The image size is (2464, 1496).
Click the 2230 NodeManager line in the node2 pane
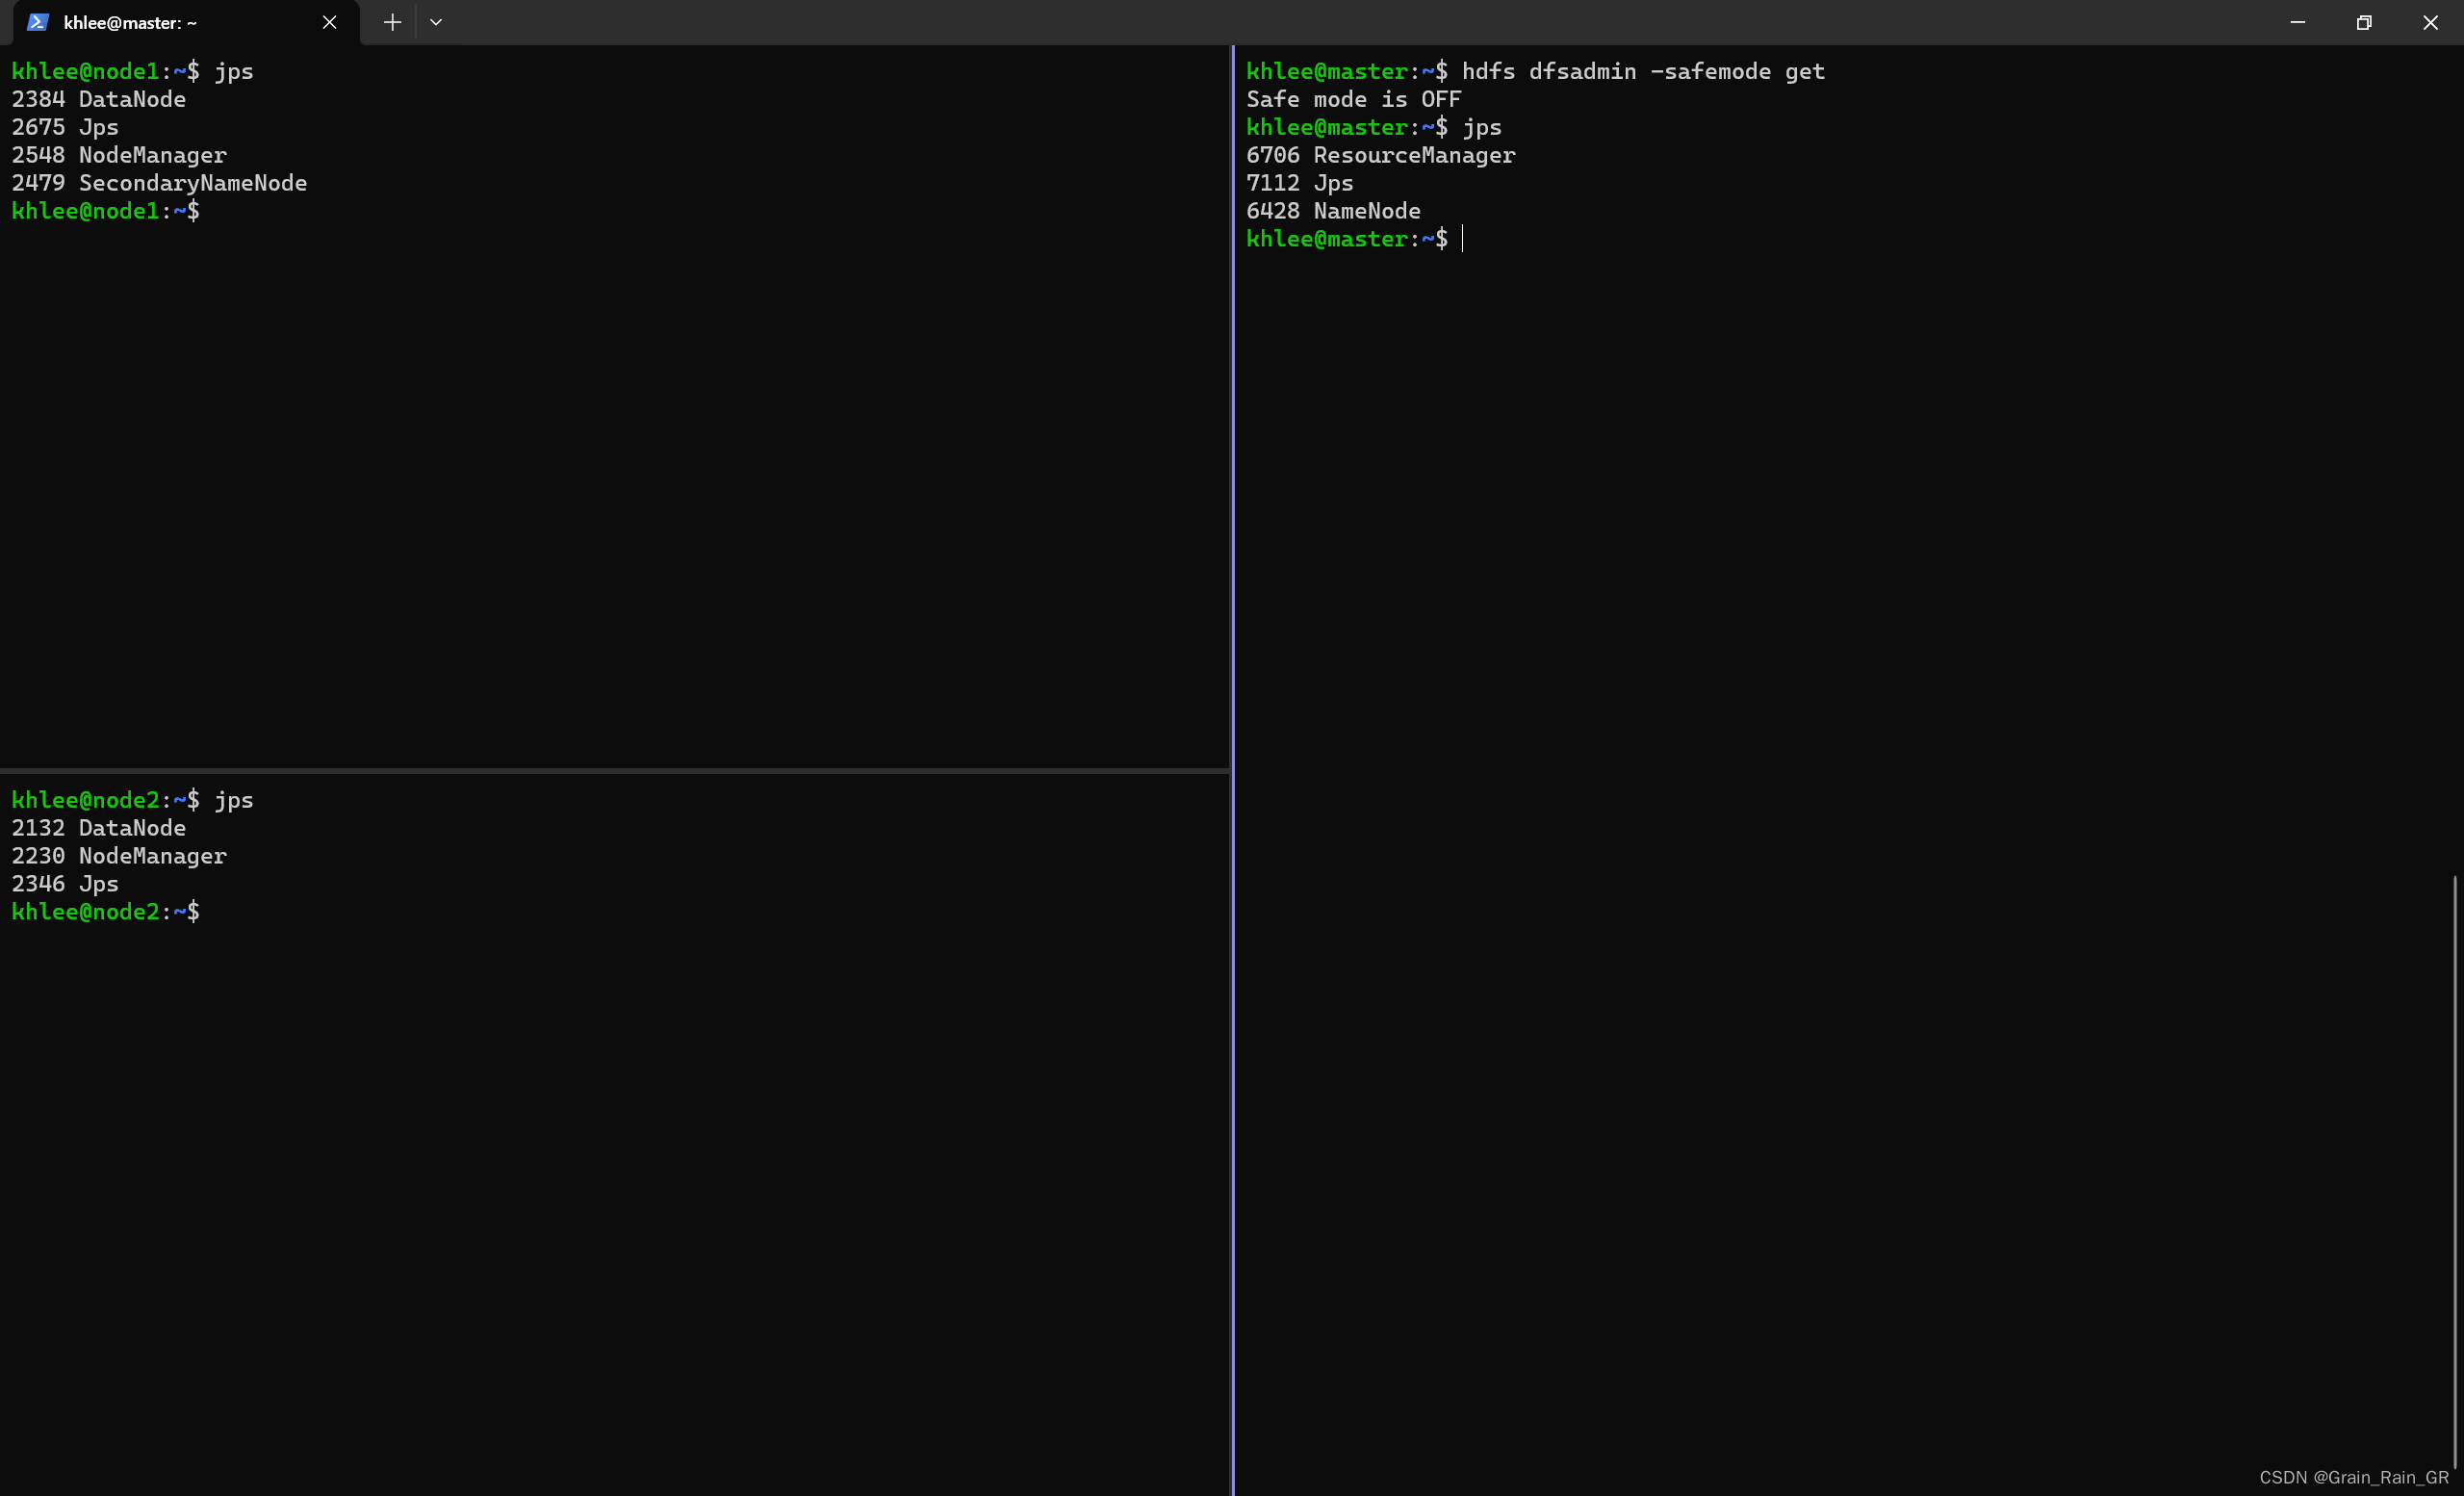pyautogui.click(x=119, y=856)
